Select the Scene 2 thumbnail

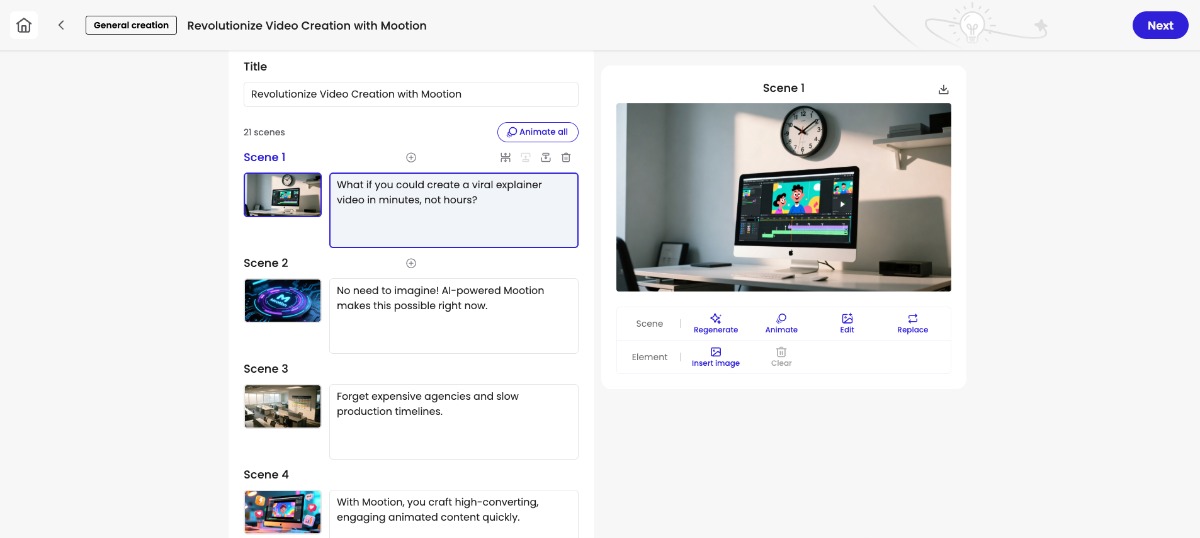(x=283, y=300)
